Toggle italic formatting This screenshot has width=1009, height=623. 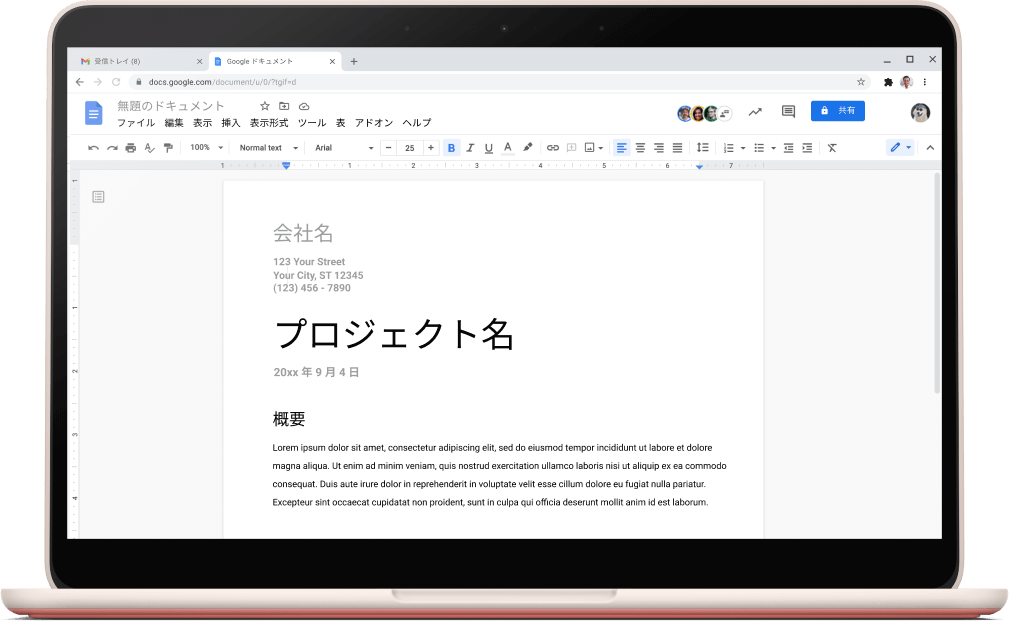coord(470,148)
